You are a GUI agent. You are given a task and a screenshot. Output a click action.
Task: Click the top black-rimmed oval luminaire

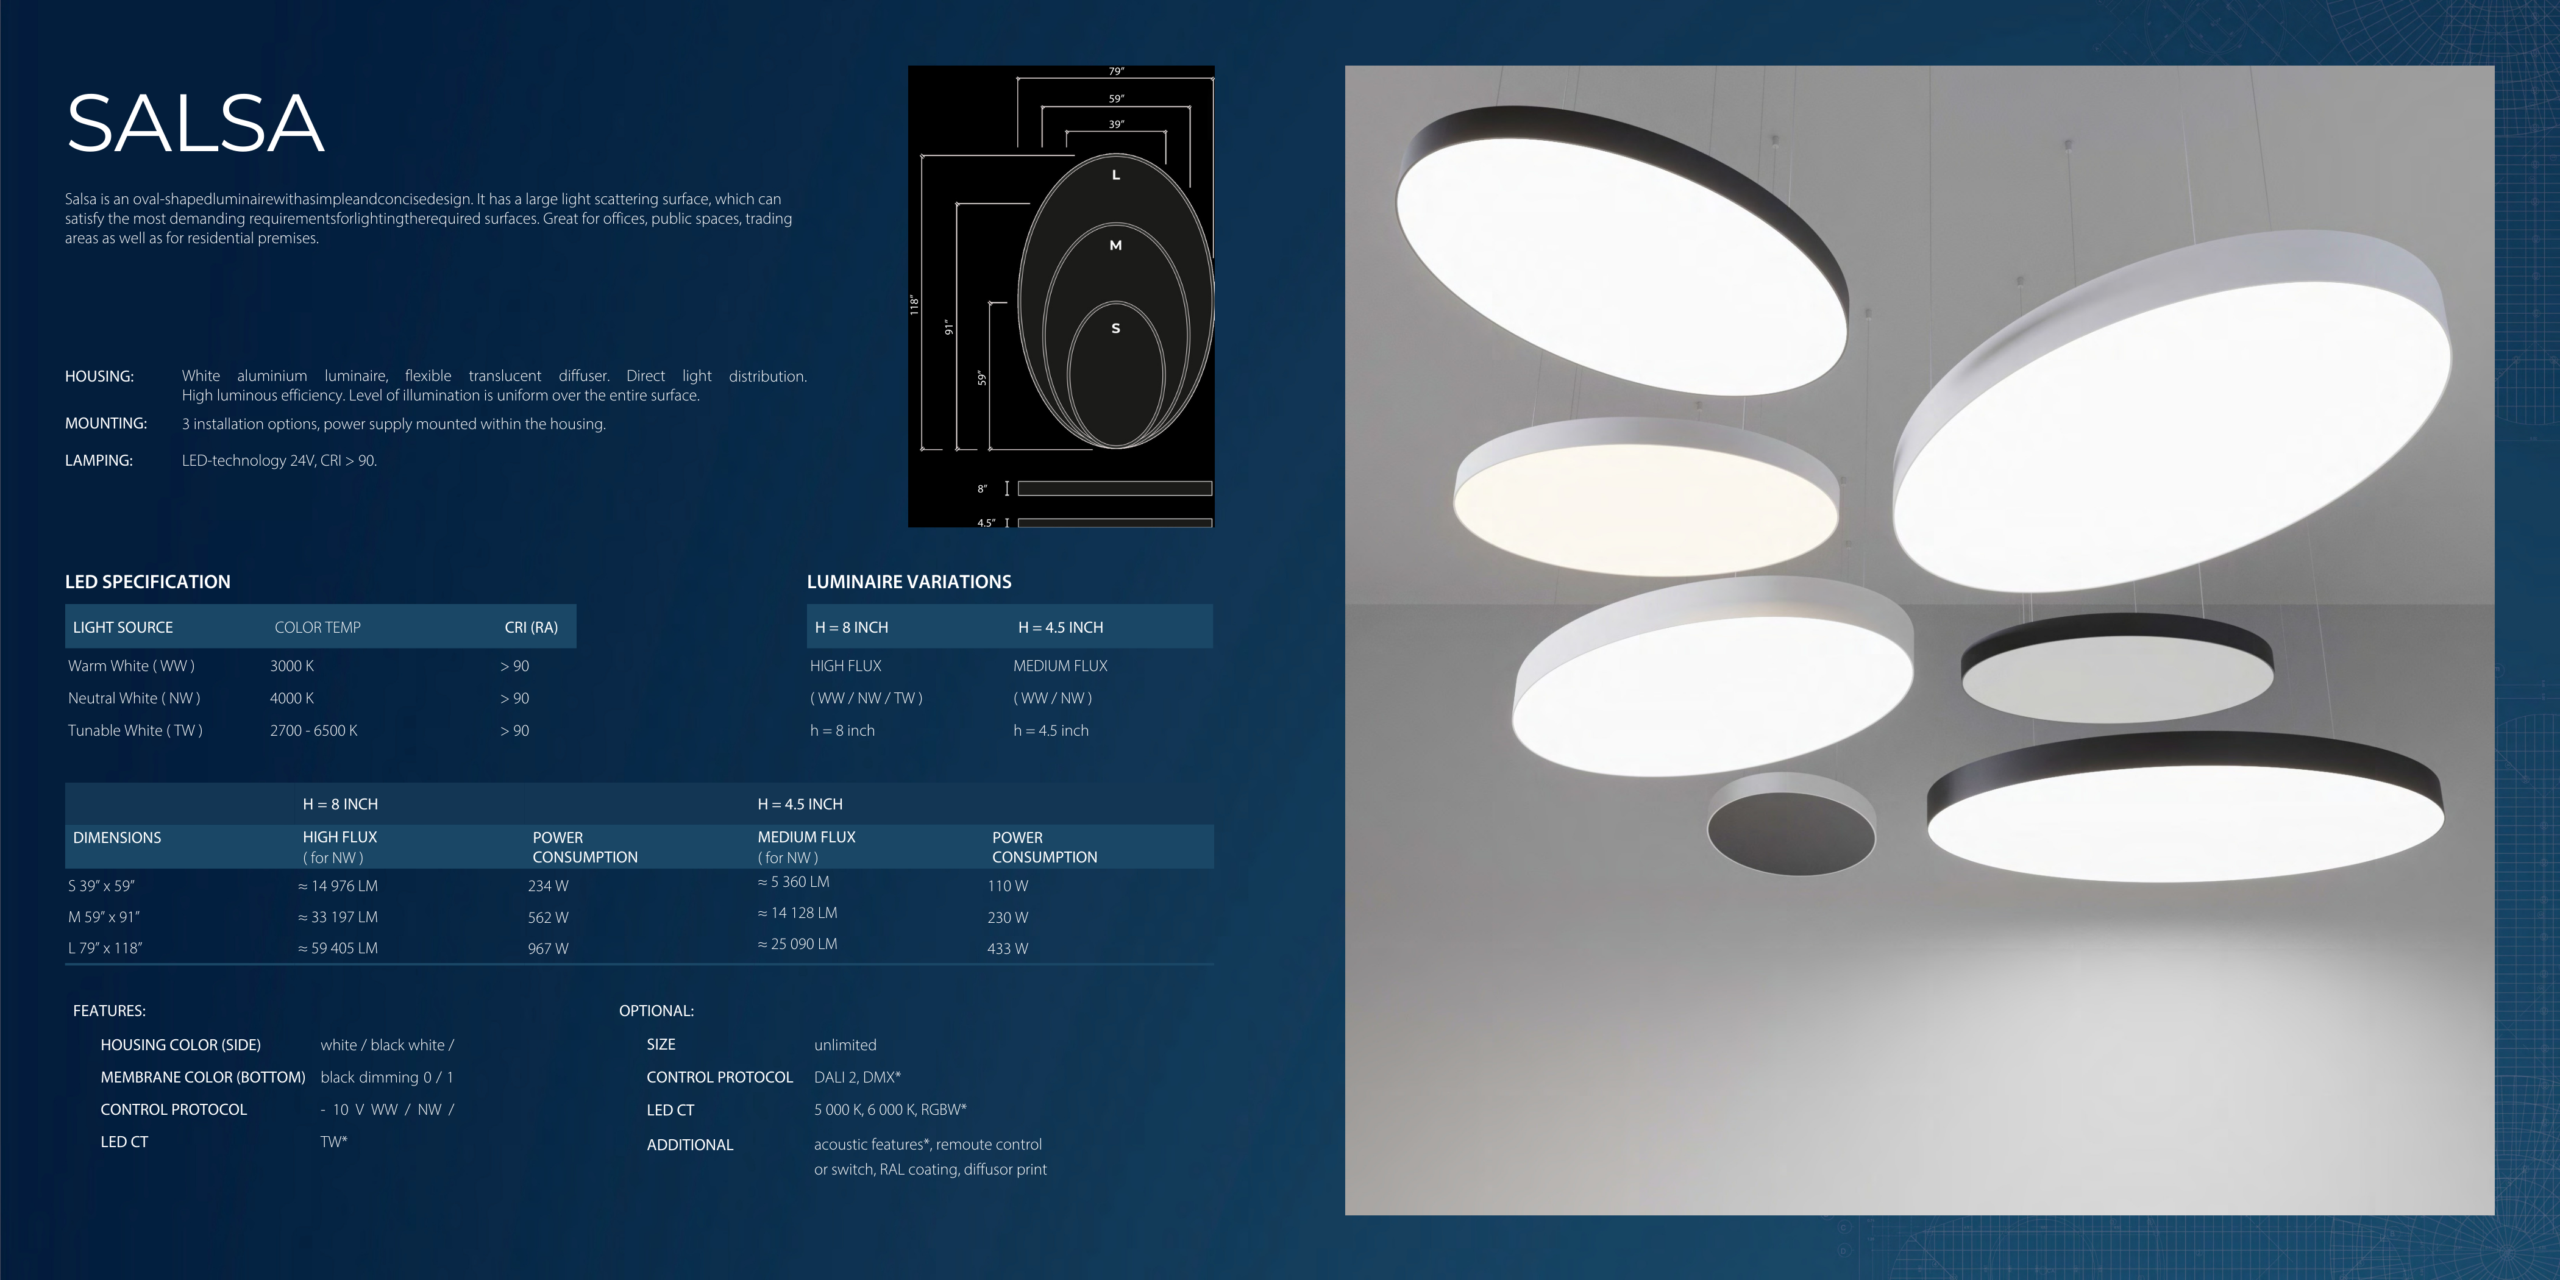click(x=1620, y=250)
